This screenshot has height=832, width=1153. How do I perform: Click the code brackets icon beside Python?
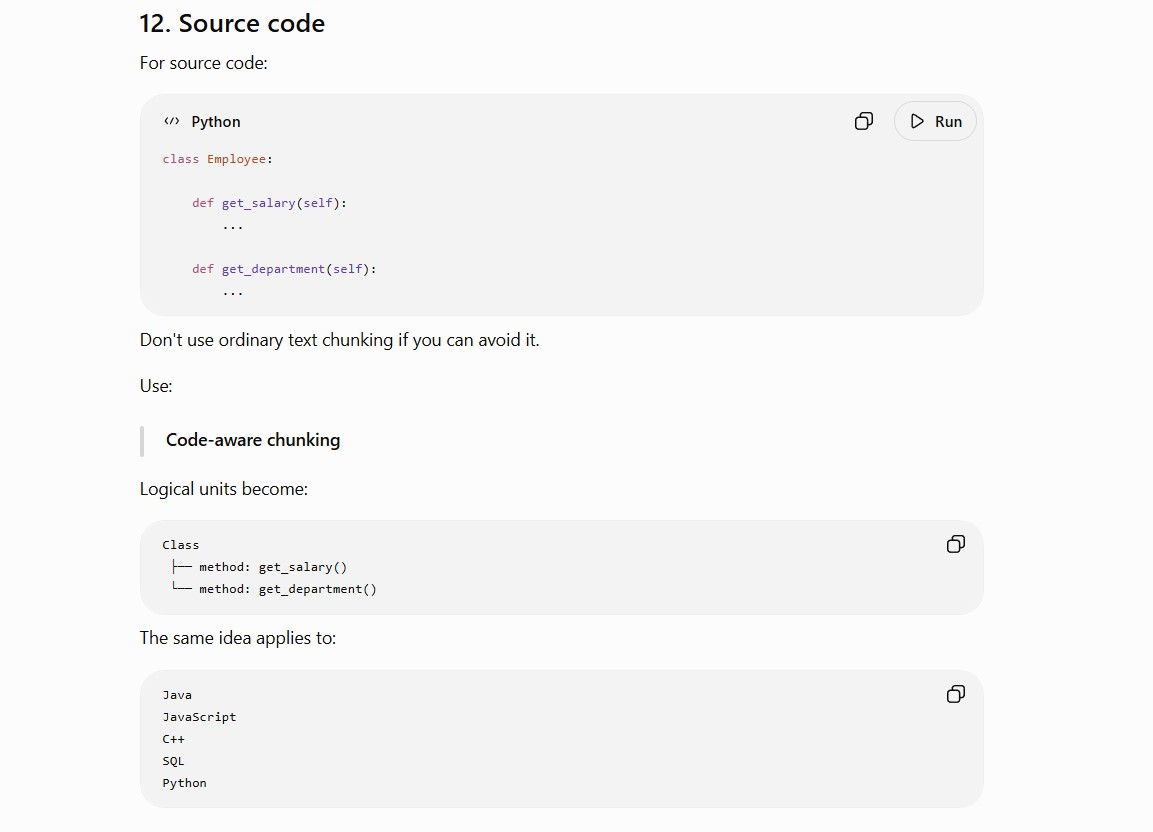pos(171,121)
